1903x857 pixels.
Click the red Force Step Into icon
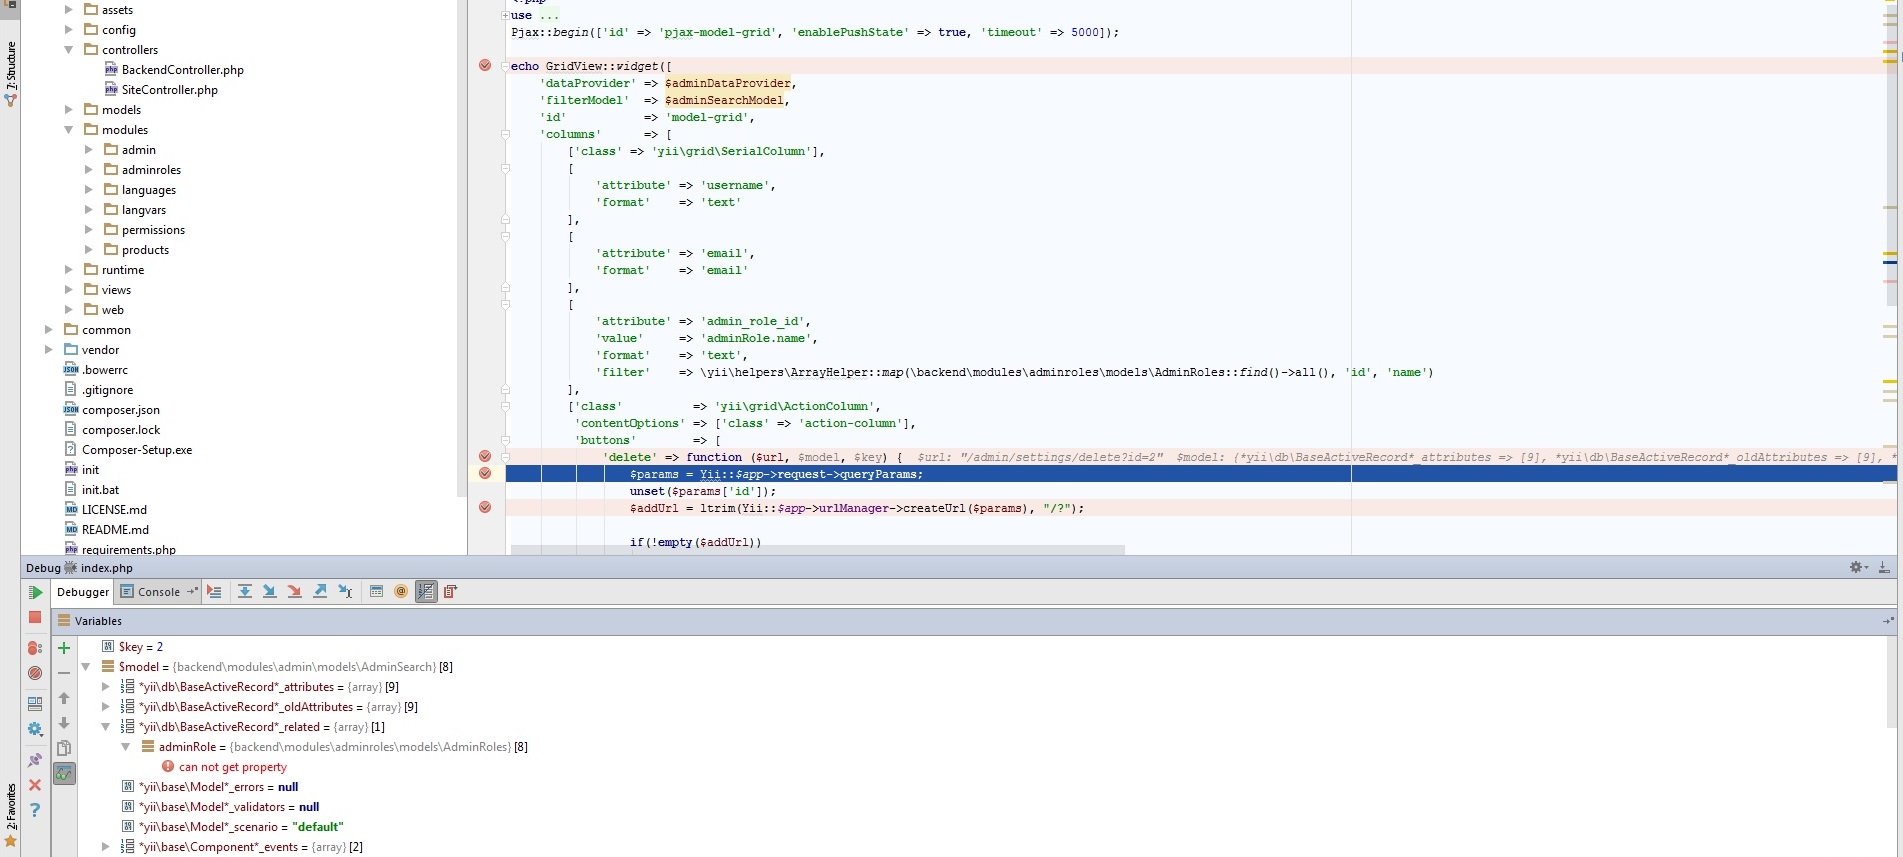click(294, 592)
